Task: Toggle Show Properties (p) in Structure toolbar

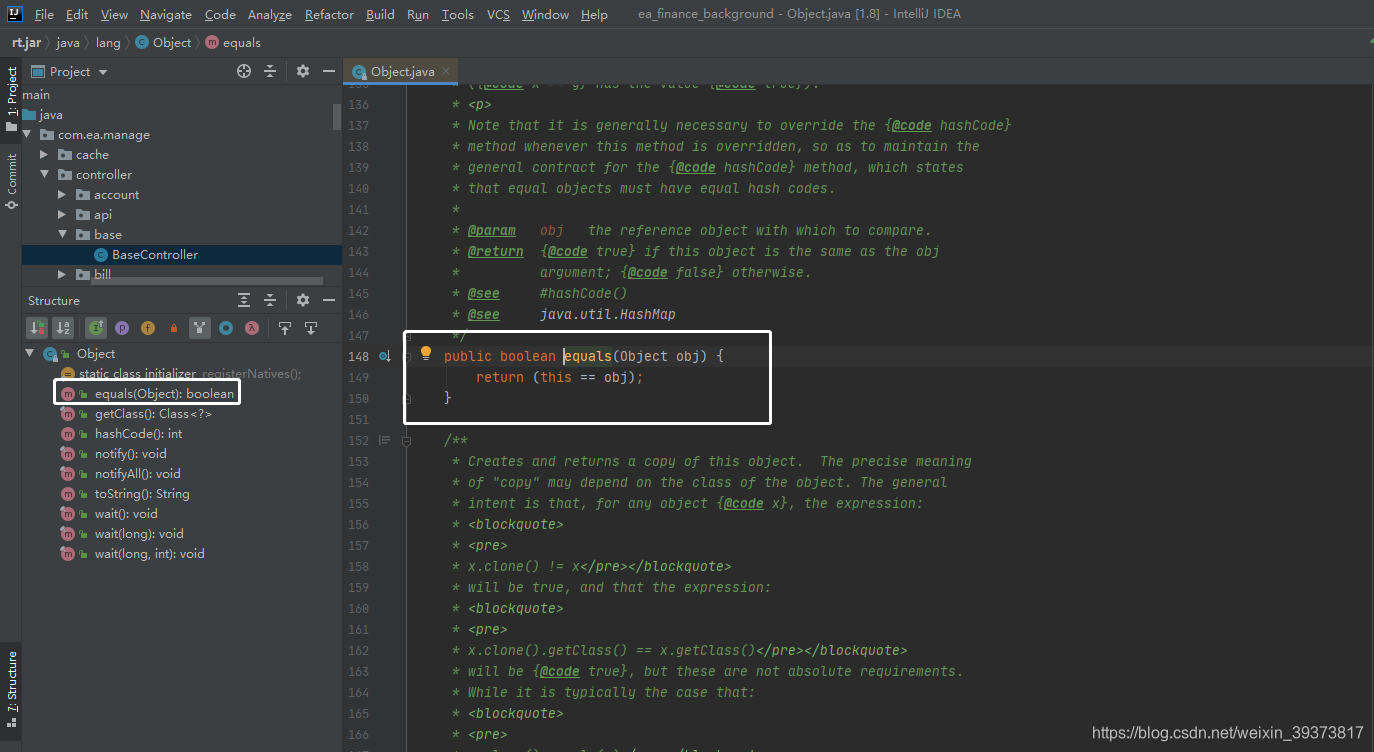Action: 122,327
